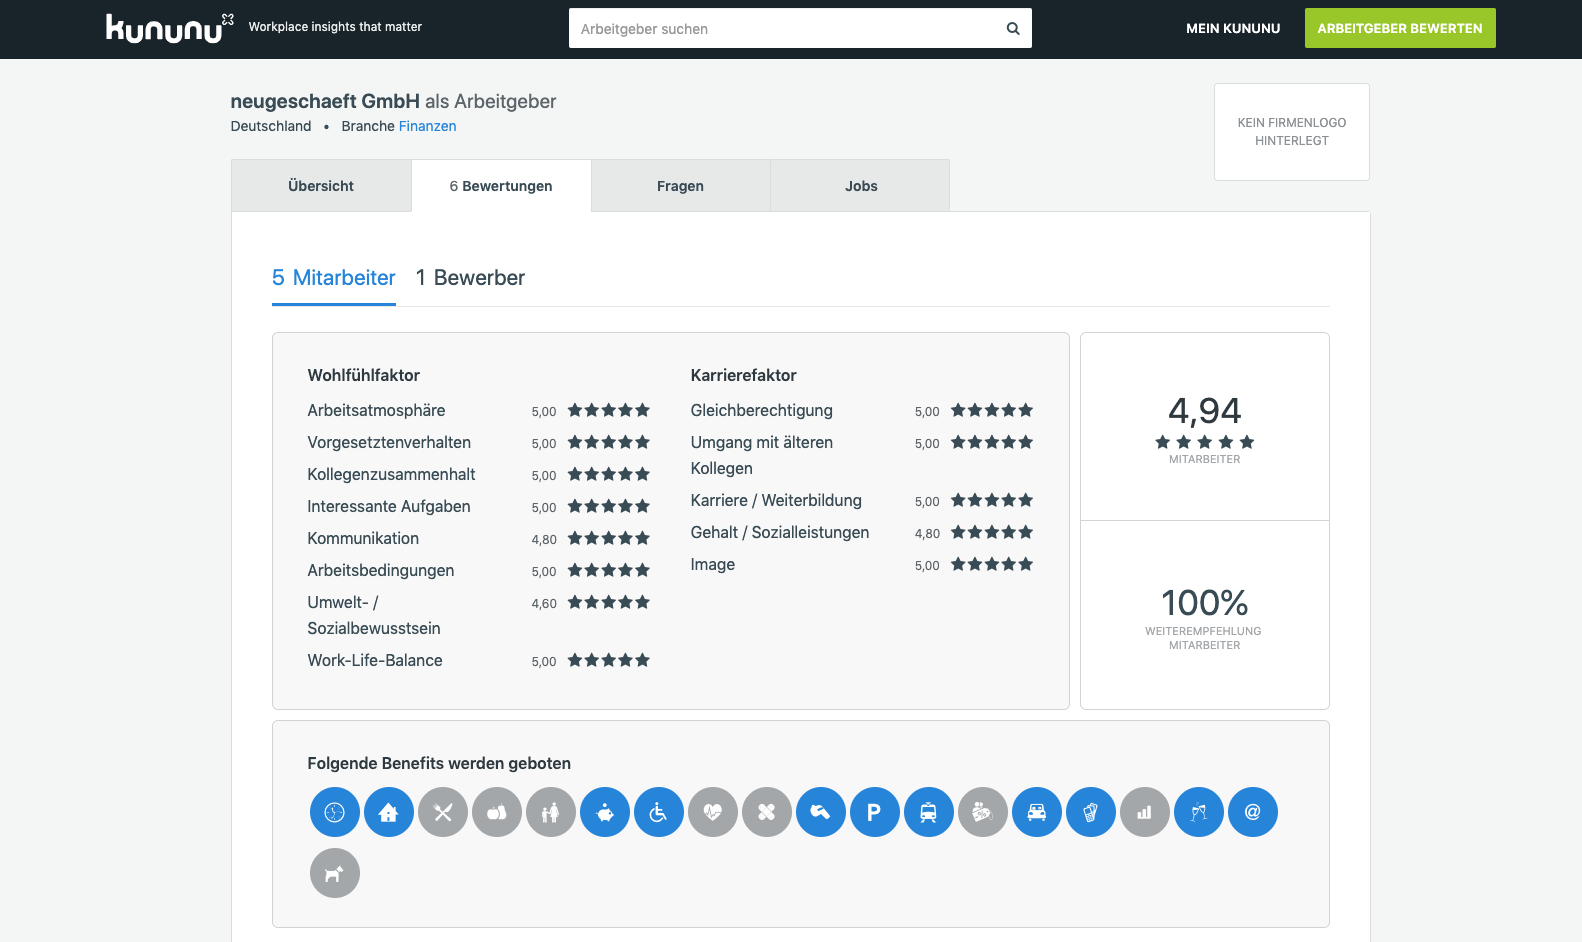The width and height of the screenshot is (1582, 942).
Task: Open the 6 Bewertungen tab
Action: (x=501, y=186)
